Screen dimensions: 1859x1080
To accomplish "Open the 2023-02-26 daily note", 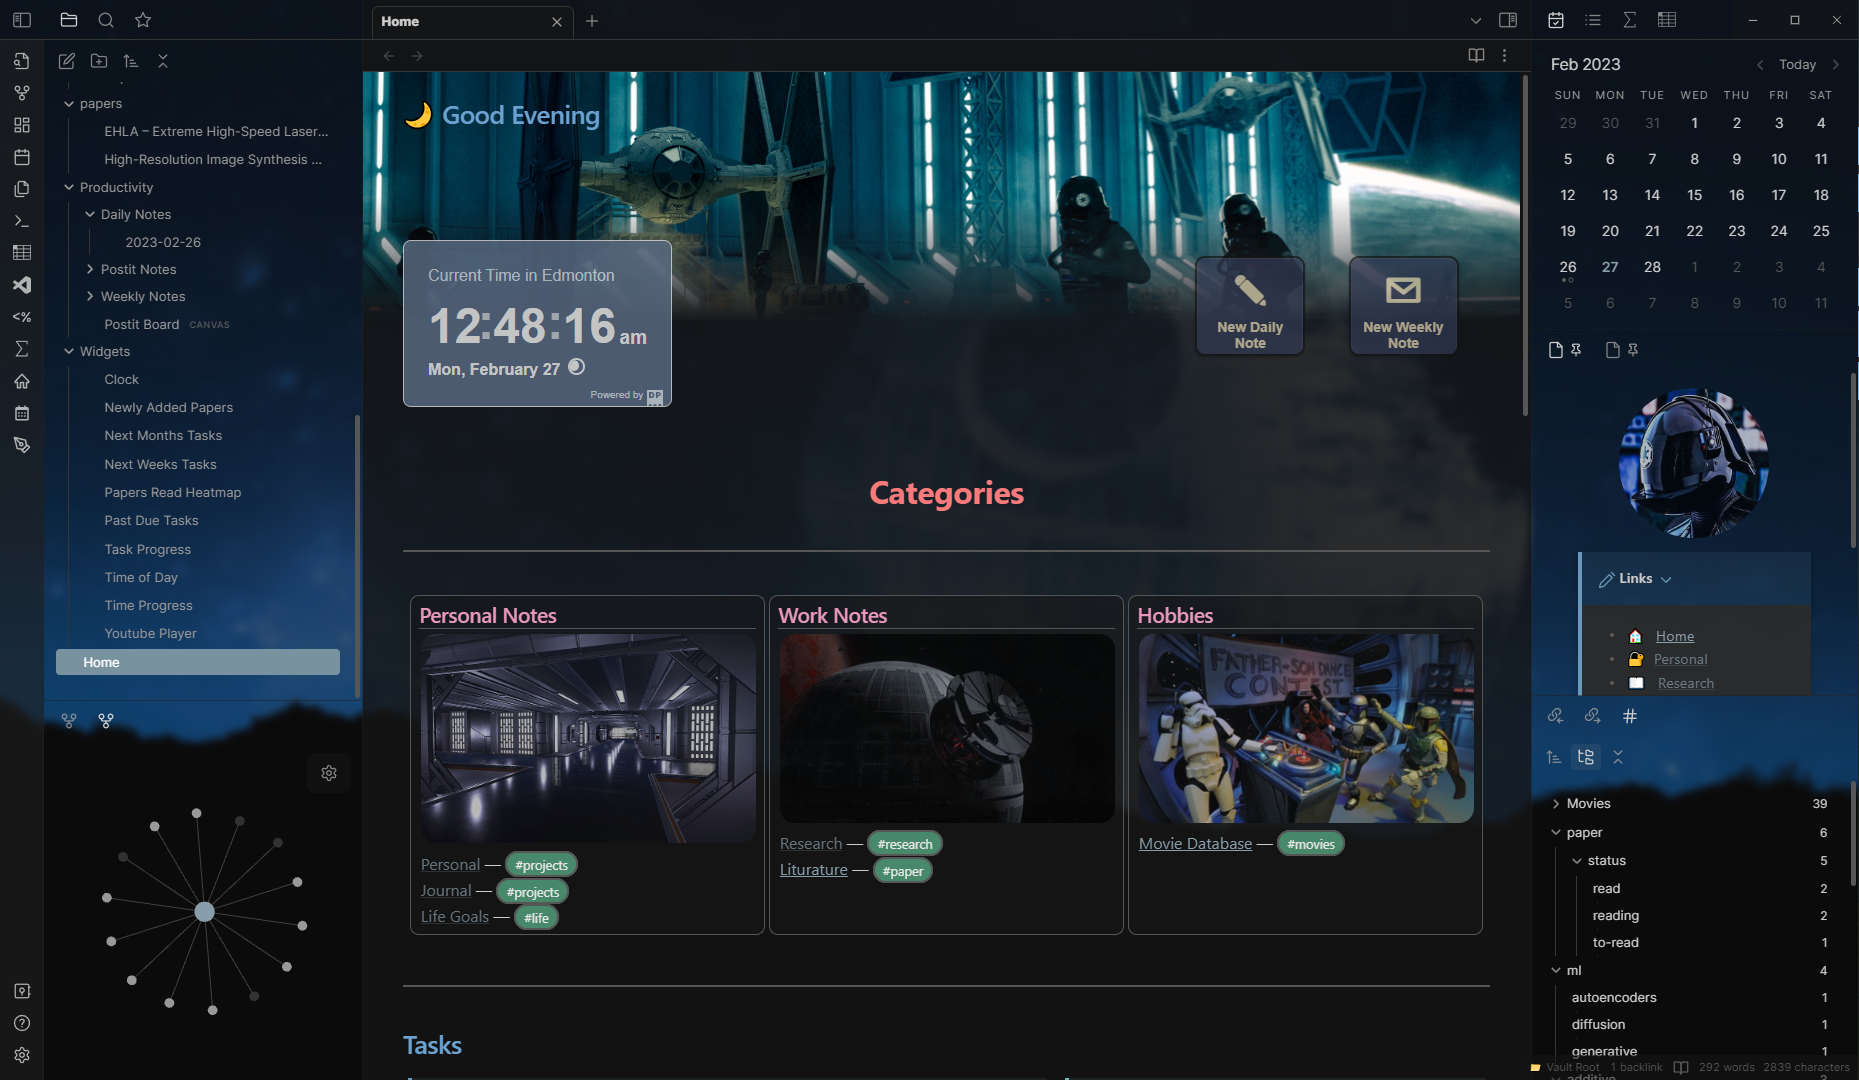I will click(x=163, y=242).
